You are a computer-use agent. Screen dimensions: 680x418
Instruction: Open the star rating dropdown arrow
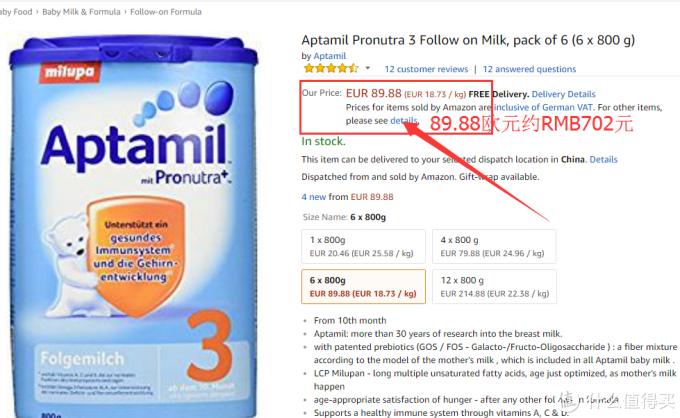(x=365, y=70)
